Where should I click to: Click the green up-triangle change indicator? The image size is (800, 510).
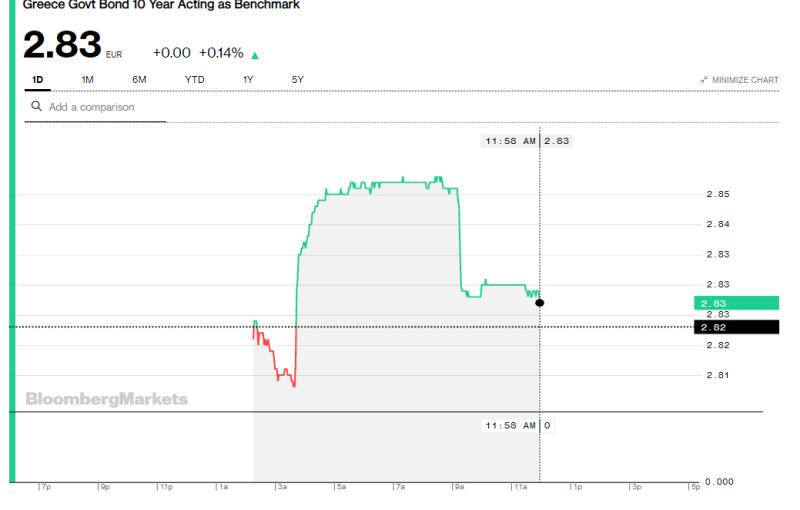point(255,55)
